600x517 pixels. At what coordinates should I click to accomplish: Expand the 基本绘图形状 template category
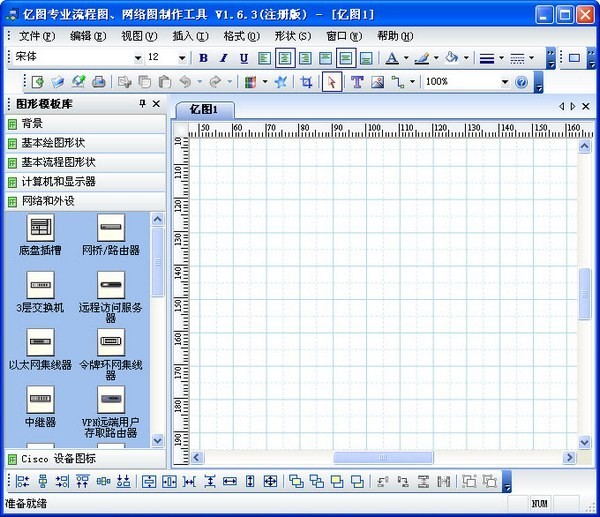[x=86, y=143]
